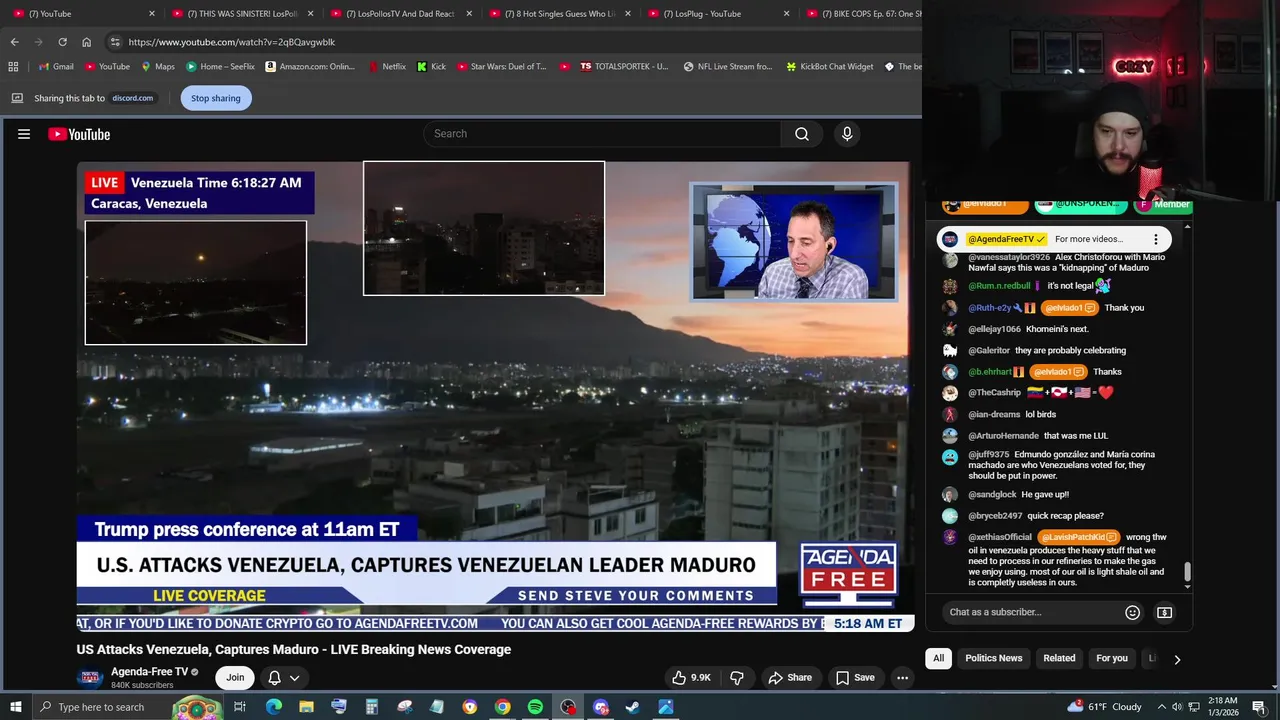The width and height of the screenshot is (1280, 720).
Task: Send a Super Chat via dollar icon
Action: (1165, 612)
